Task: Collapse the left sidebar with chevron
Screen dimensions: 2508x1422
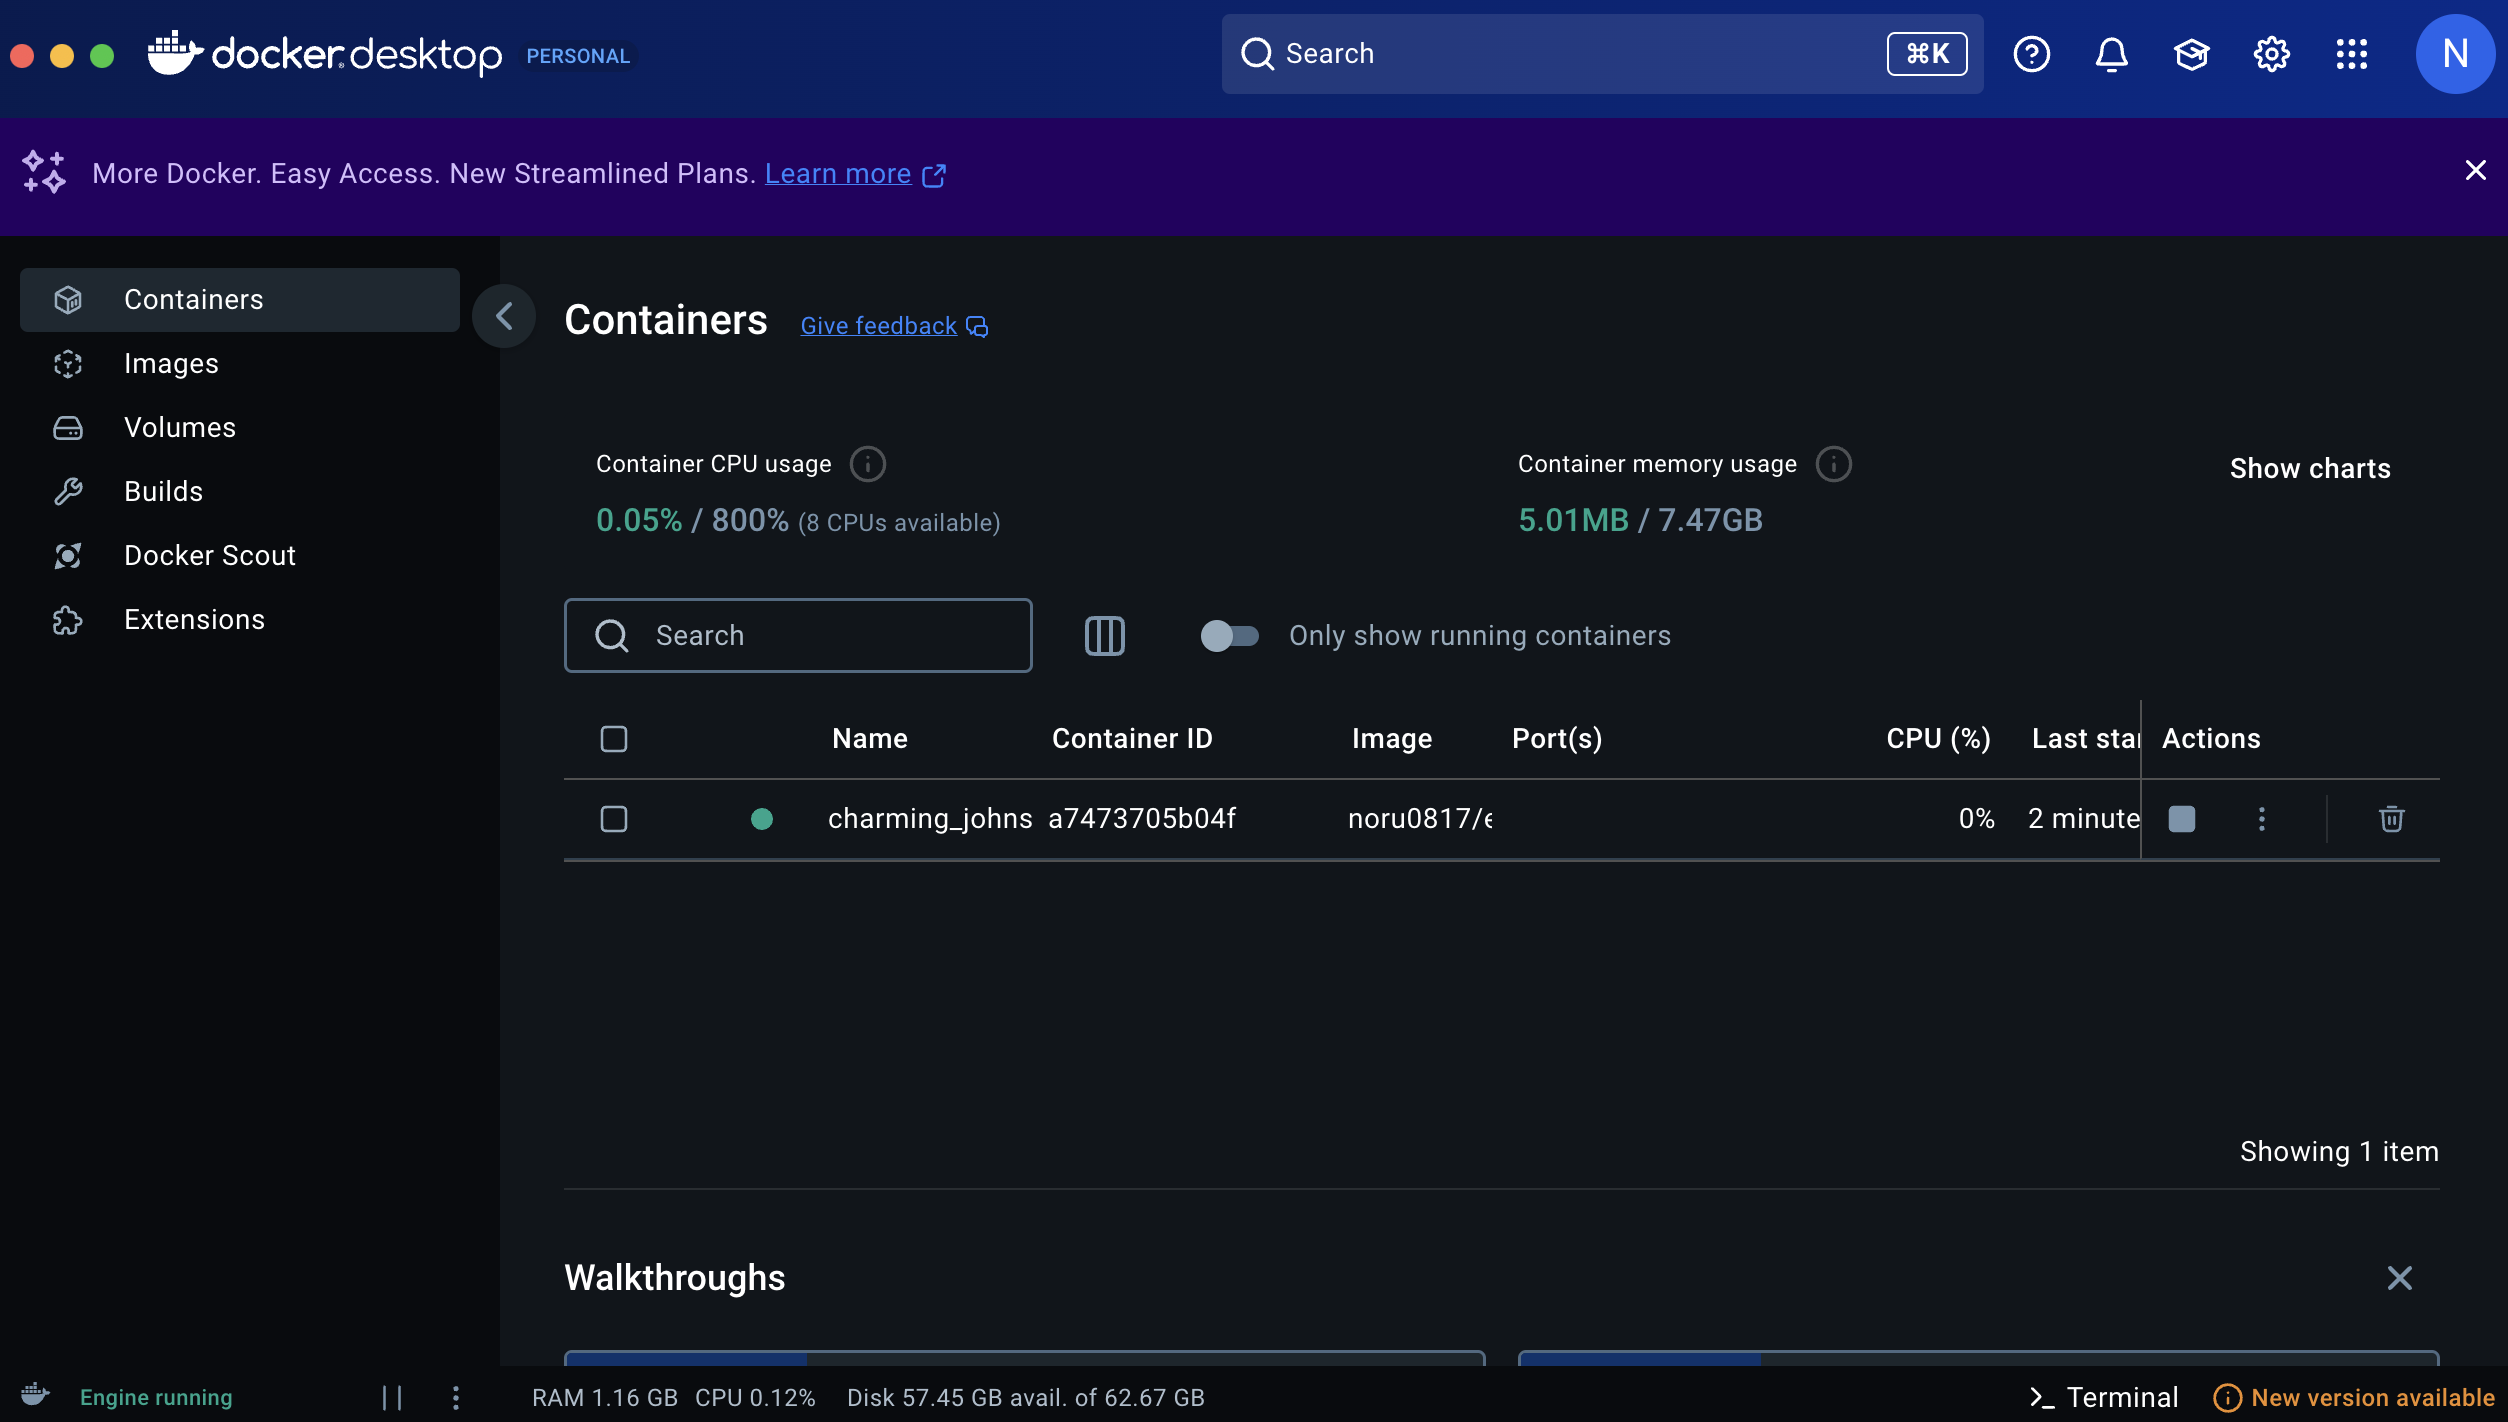Action: point(504,317)
